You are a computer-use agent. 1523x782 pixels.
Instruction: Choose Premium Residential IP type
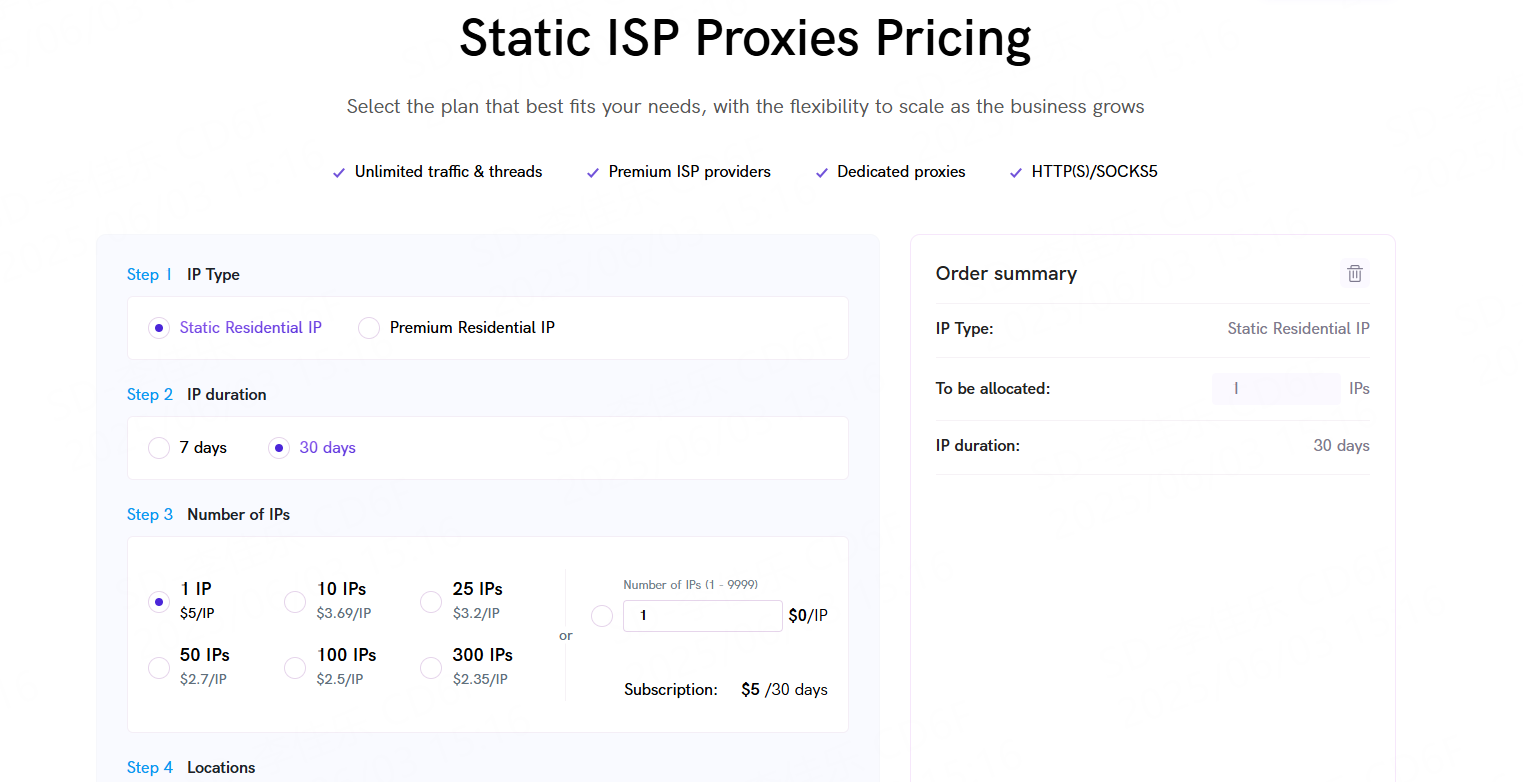[x=369, y=328]
